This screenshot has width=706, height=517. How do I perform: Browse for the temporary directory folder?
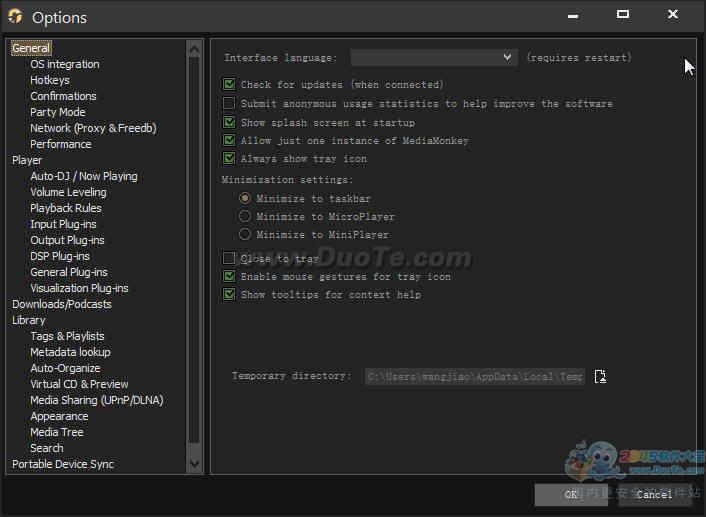(600, 376)
